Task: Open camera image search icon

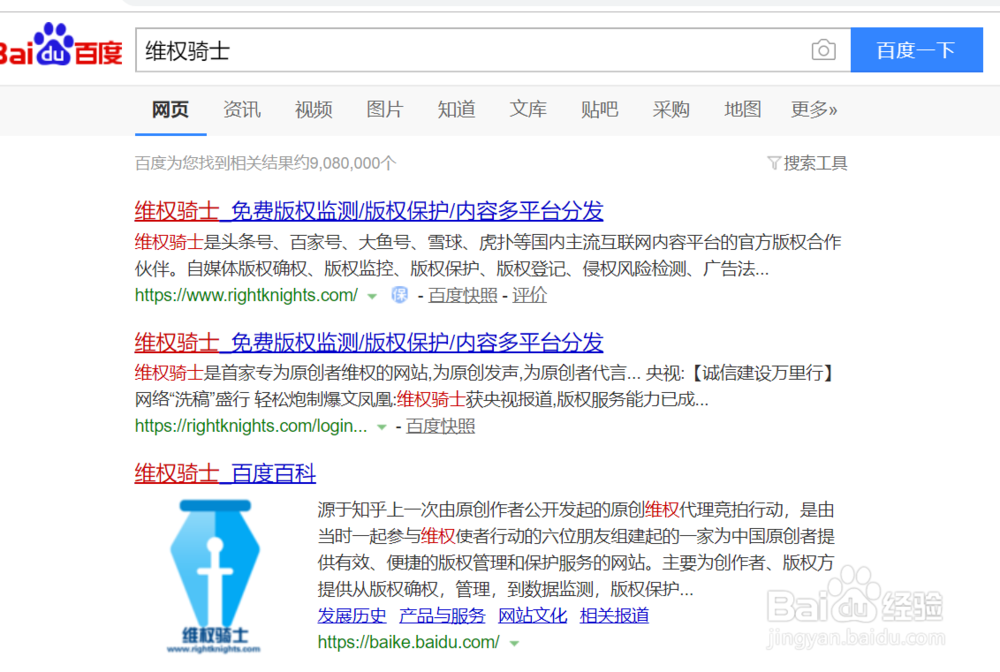Action: pyautogui.click(x=823, y=50)
